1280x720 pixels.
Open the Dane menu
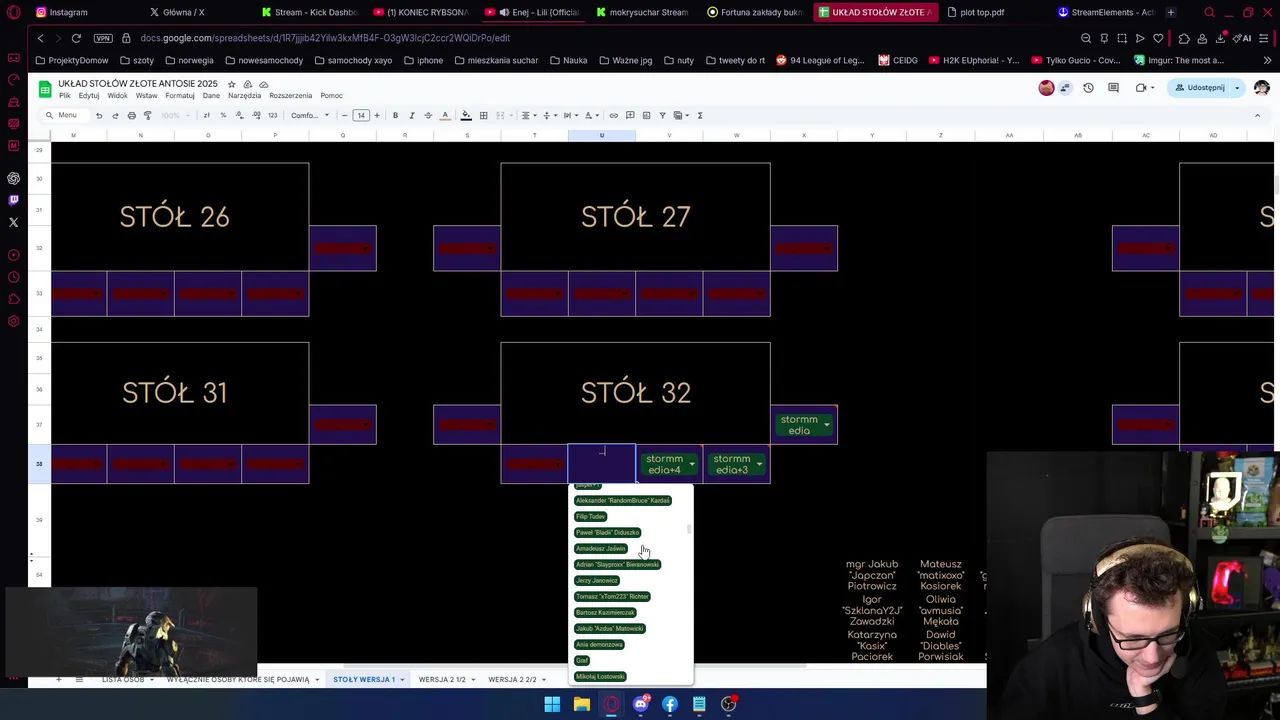[211, 96]
